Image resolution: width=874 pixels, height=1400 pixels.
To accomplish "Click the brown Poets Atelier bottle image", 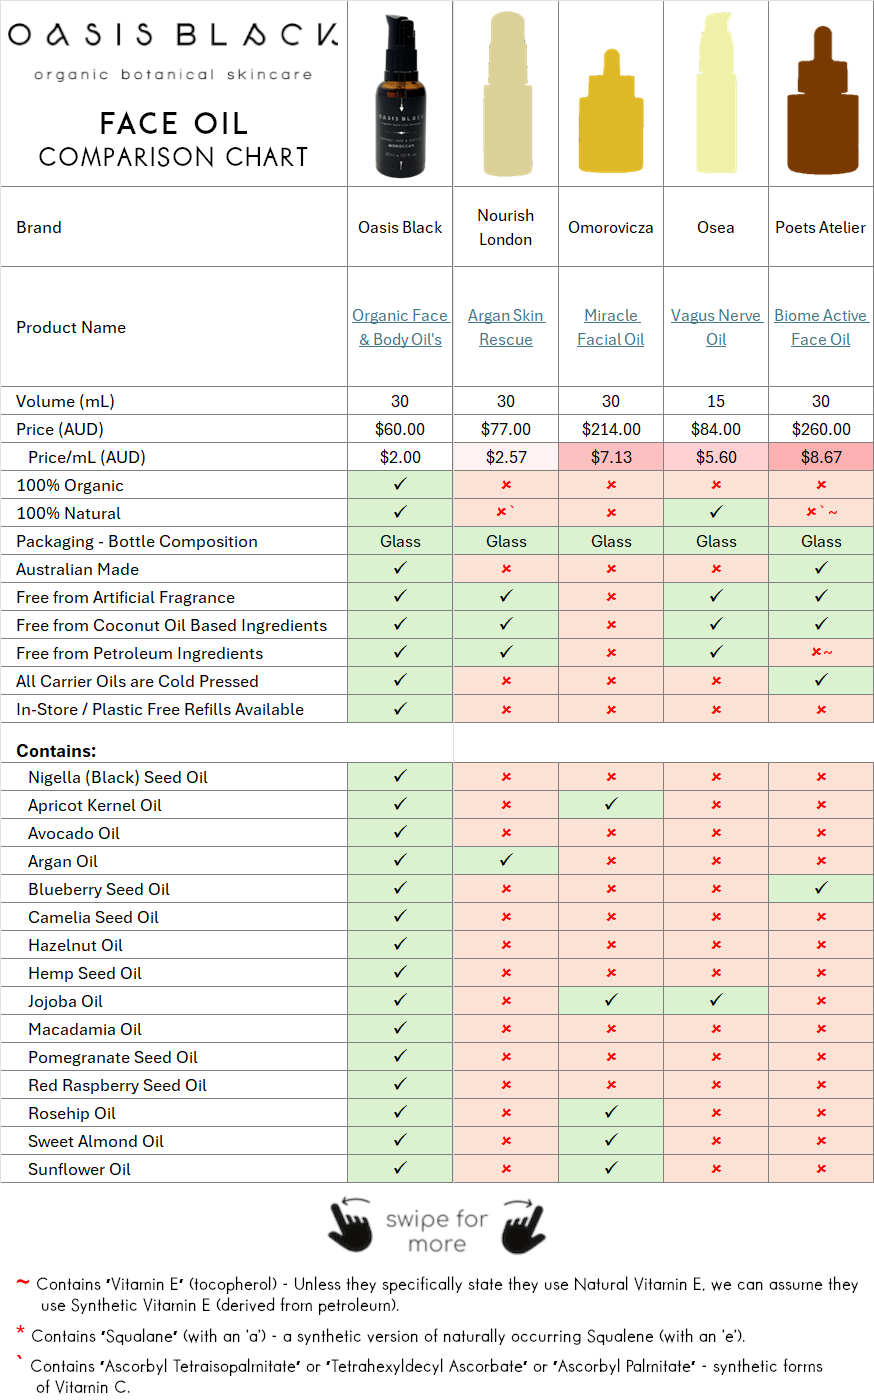I will (821, 101).
